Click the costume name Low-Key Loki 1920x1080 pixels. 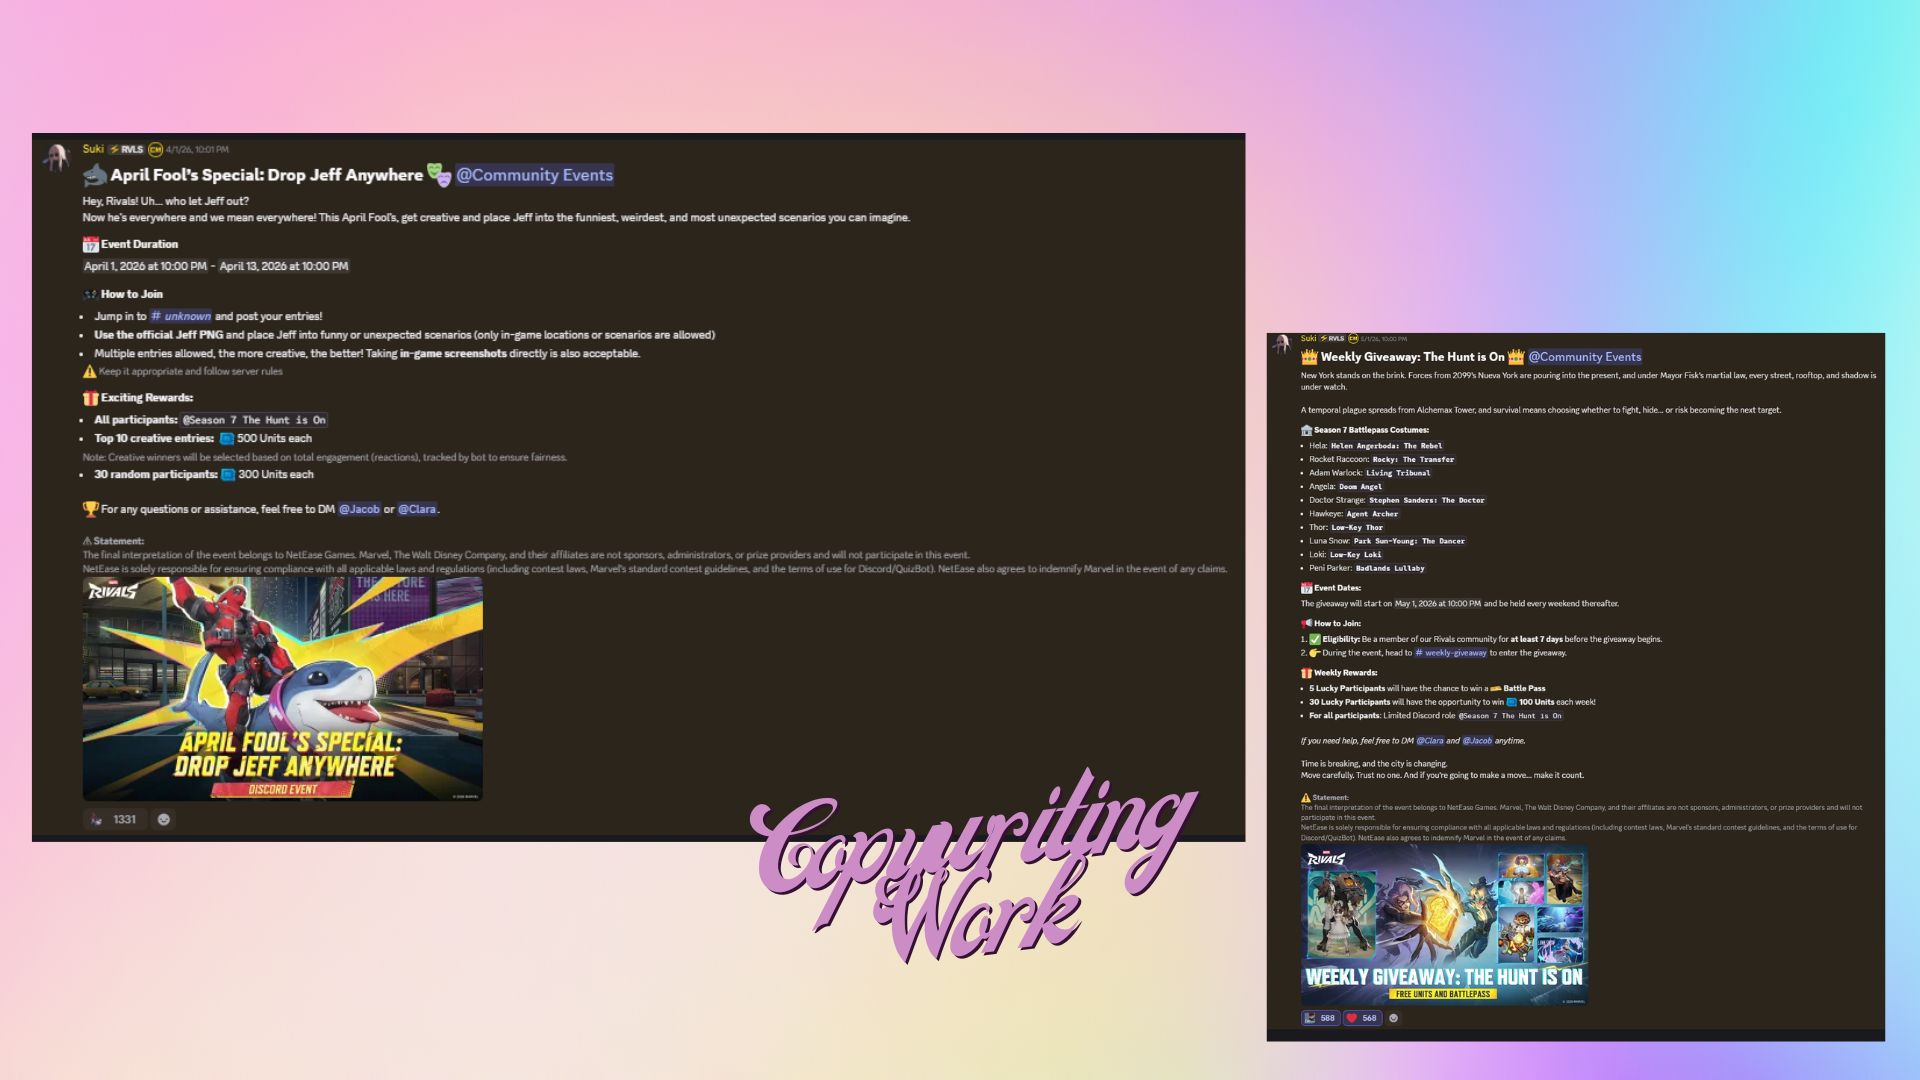pyautogui.click(x=1355, y=555)
